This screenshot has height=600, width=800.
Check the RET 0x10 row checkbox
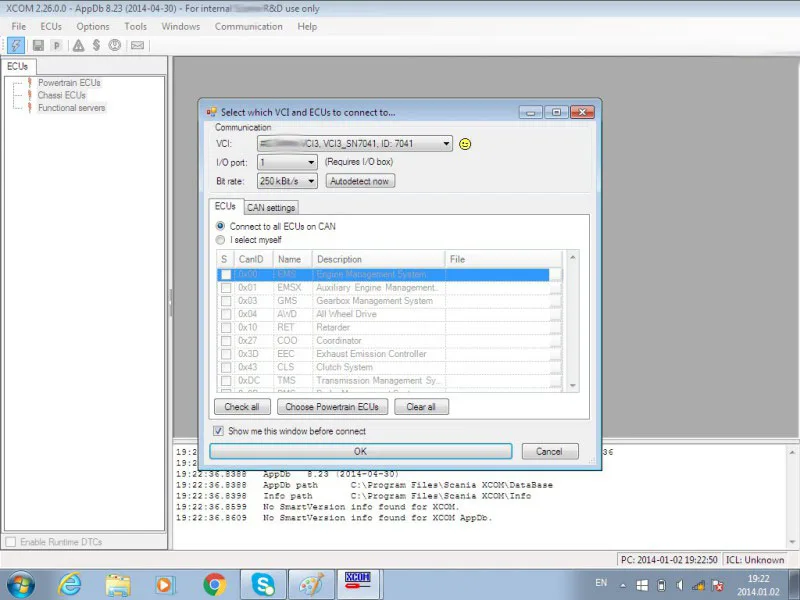click(226, 328)
